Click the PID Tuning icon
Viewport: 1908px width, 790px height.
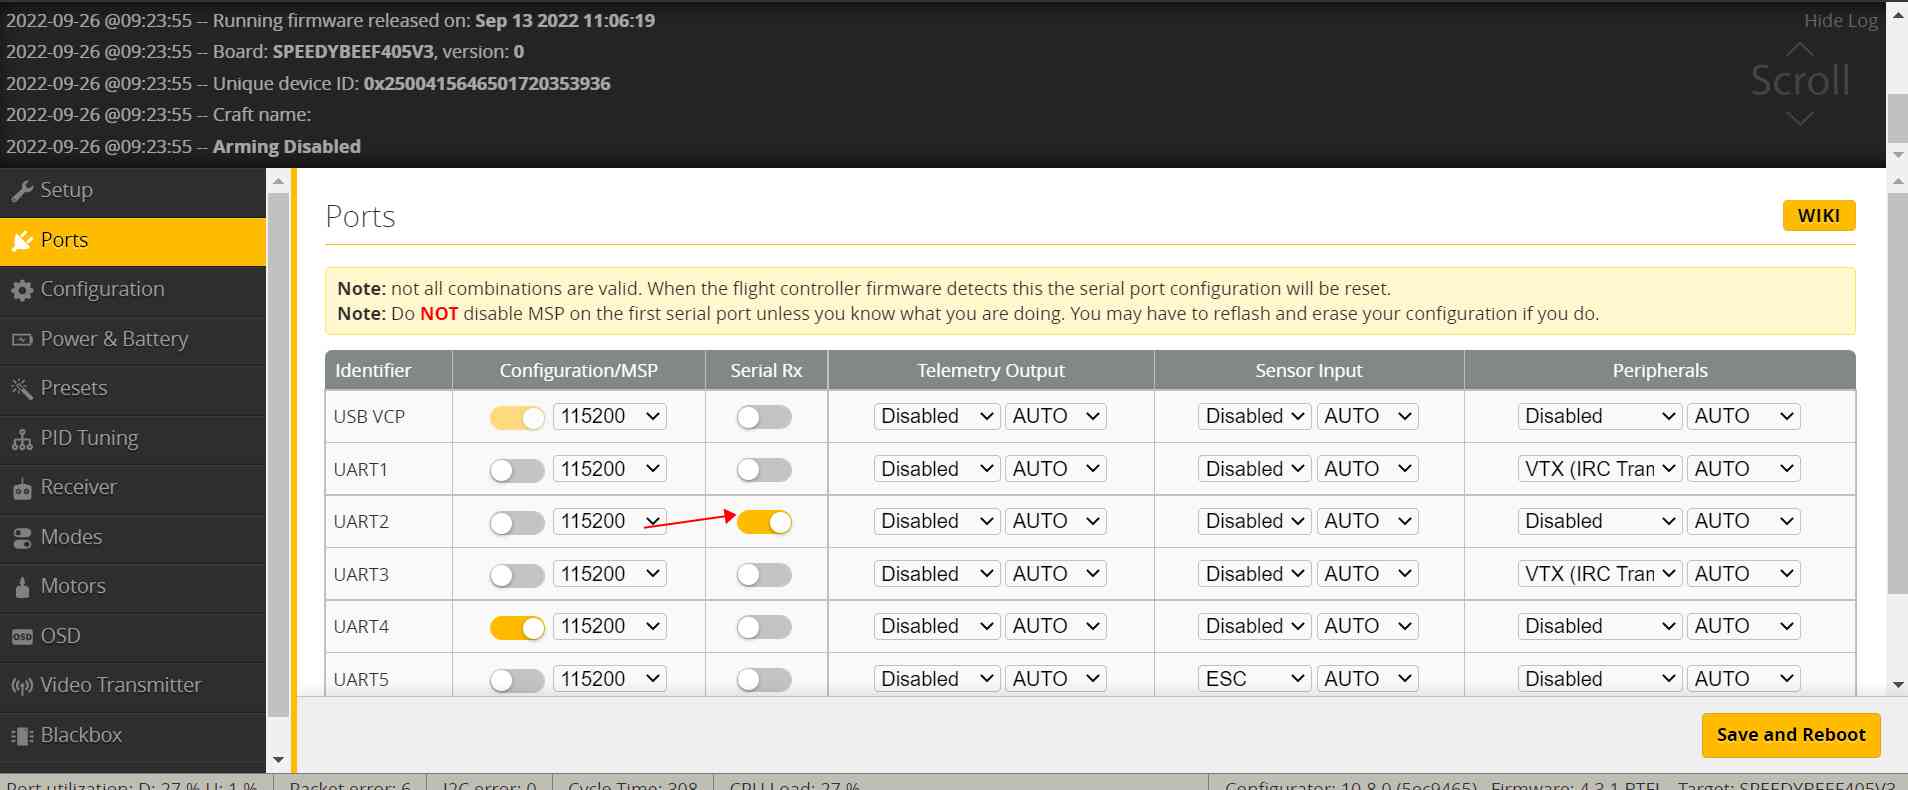pyautogui.click(x=22, y=439)
